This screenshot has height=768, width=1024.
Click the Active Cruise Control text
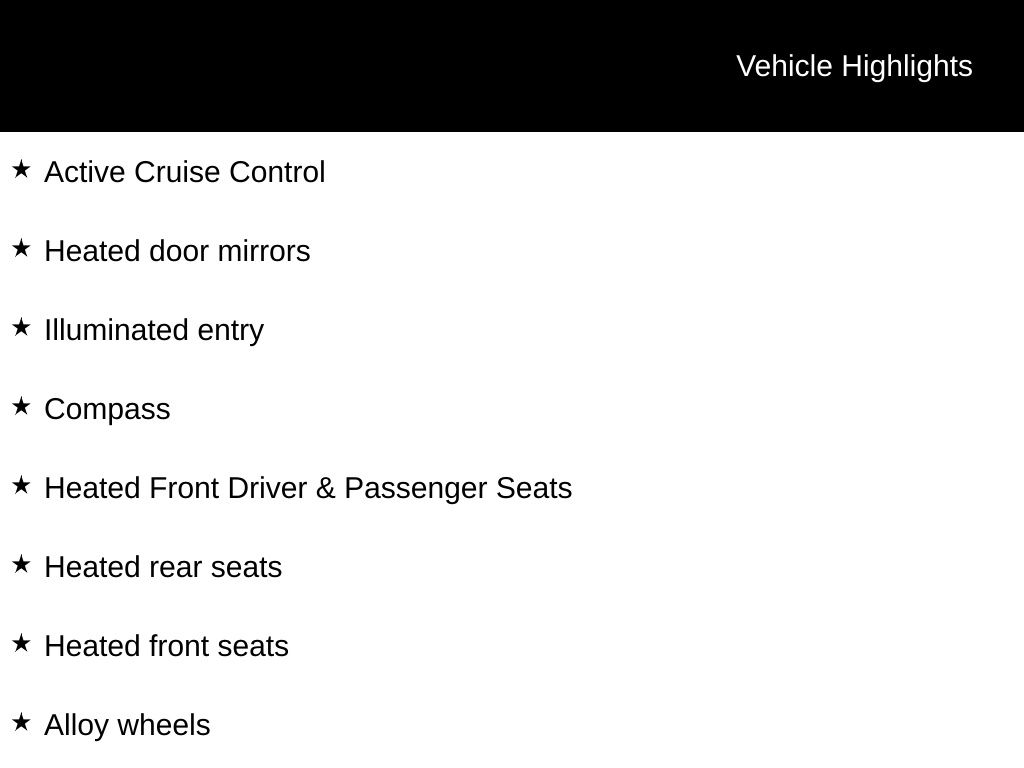click(185, 172)
